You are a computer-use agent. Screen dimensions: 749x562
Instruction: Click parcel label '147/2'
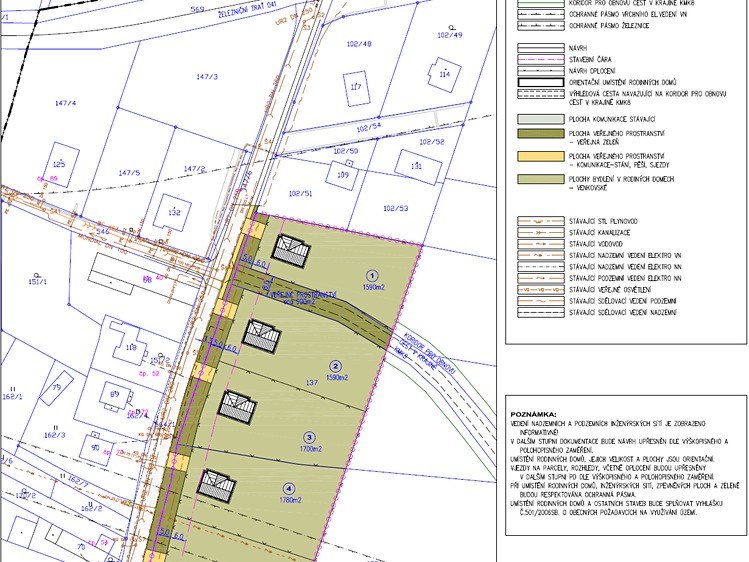click(x=194, y=169)
